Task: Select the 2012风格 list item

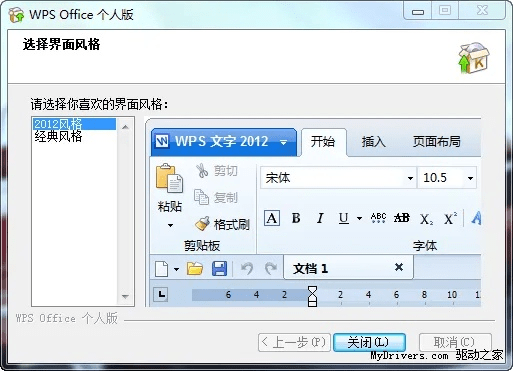Action: point(74,124)
